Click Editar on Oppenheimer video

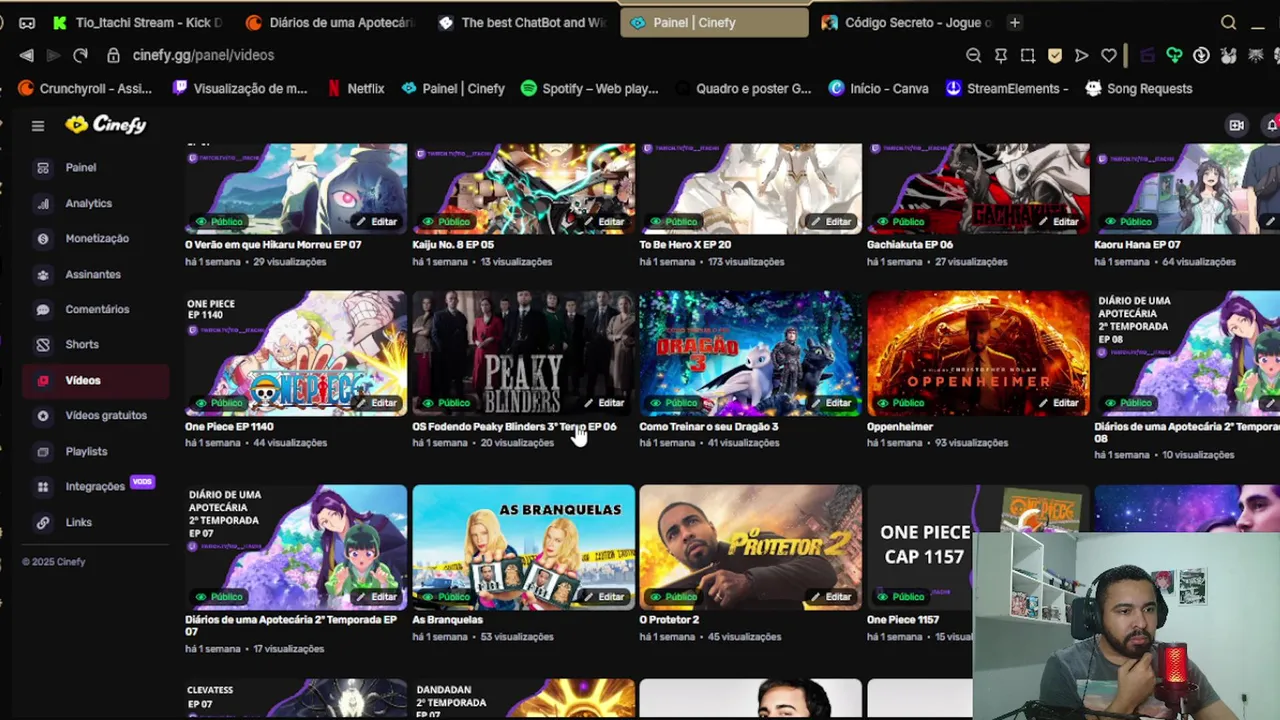[1058, 403]
